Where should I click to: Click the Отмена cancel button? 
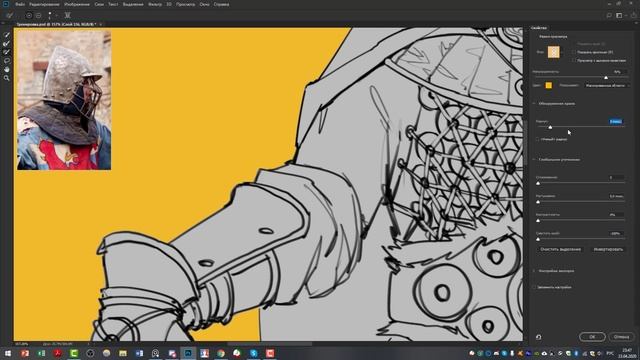click(621, 337)
